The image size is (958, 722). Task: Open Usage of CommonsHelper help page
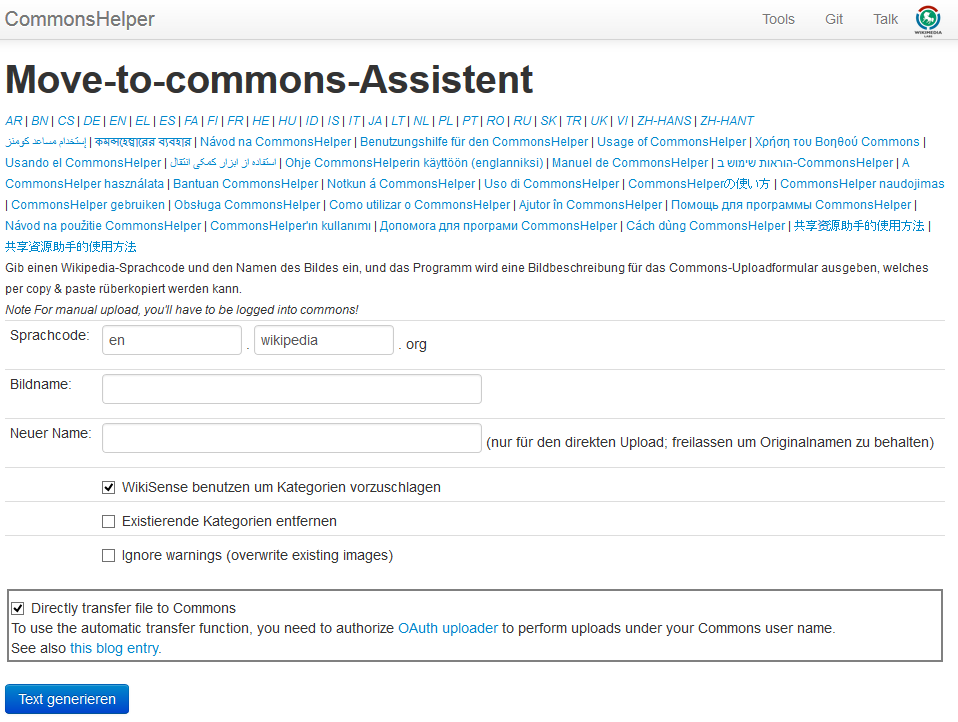tap(671, 142)
